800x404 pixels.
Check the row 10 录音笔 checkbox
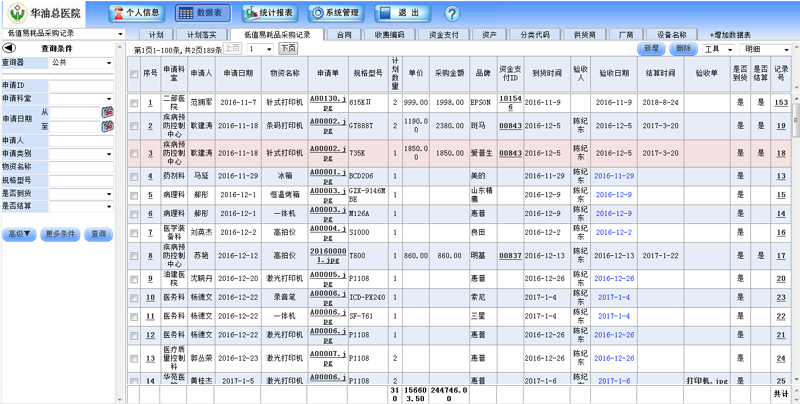[134, 298]
